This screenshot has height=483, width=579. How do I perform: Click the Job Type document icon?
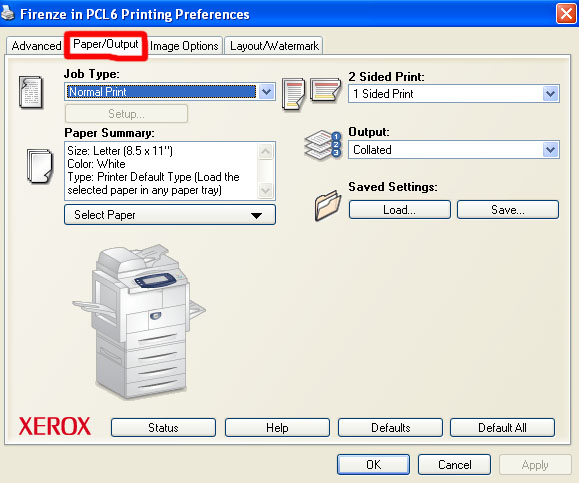(31, 92)
